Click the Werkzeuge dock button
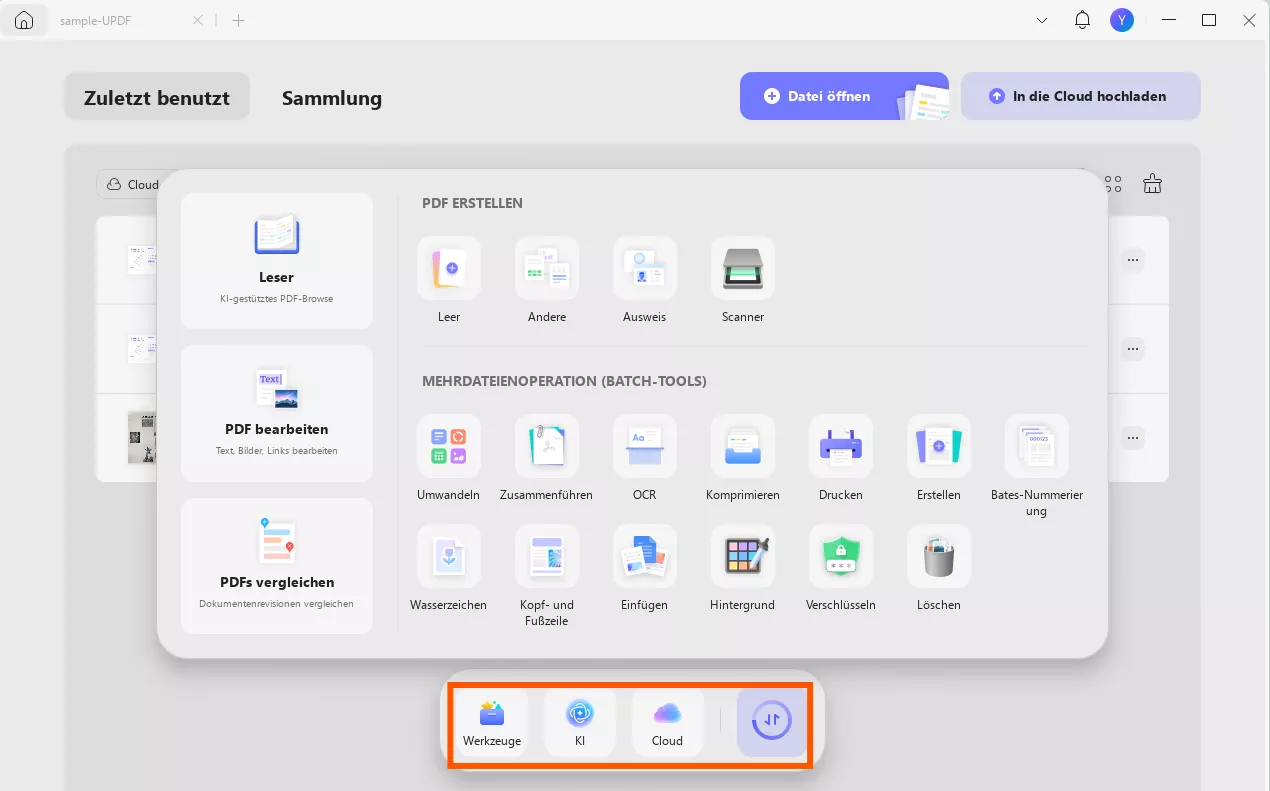Image resolution: width=1270 pixels, height=791 pixels. (x=492, y=722)
